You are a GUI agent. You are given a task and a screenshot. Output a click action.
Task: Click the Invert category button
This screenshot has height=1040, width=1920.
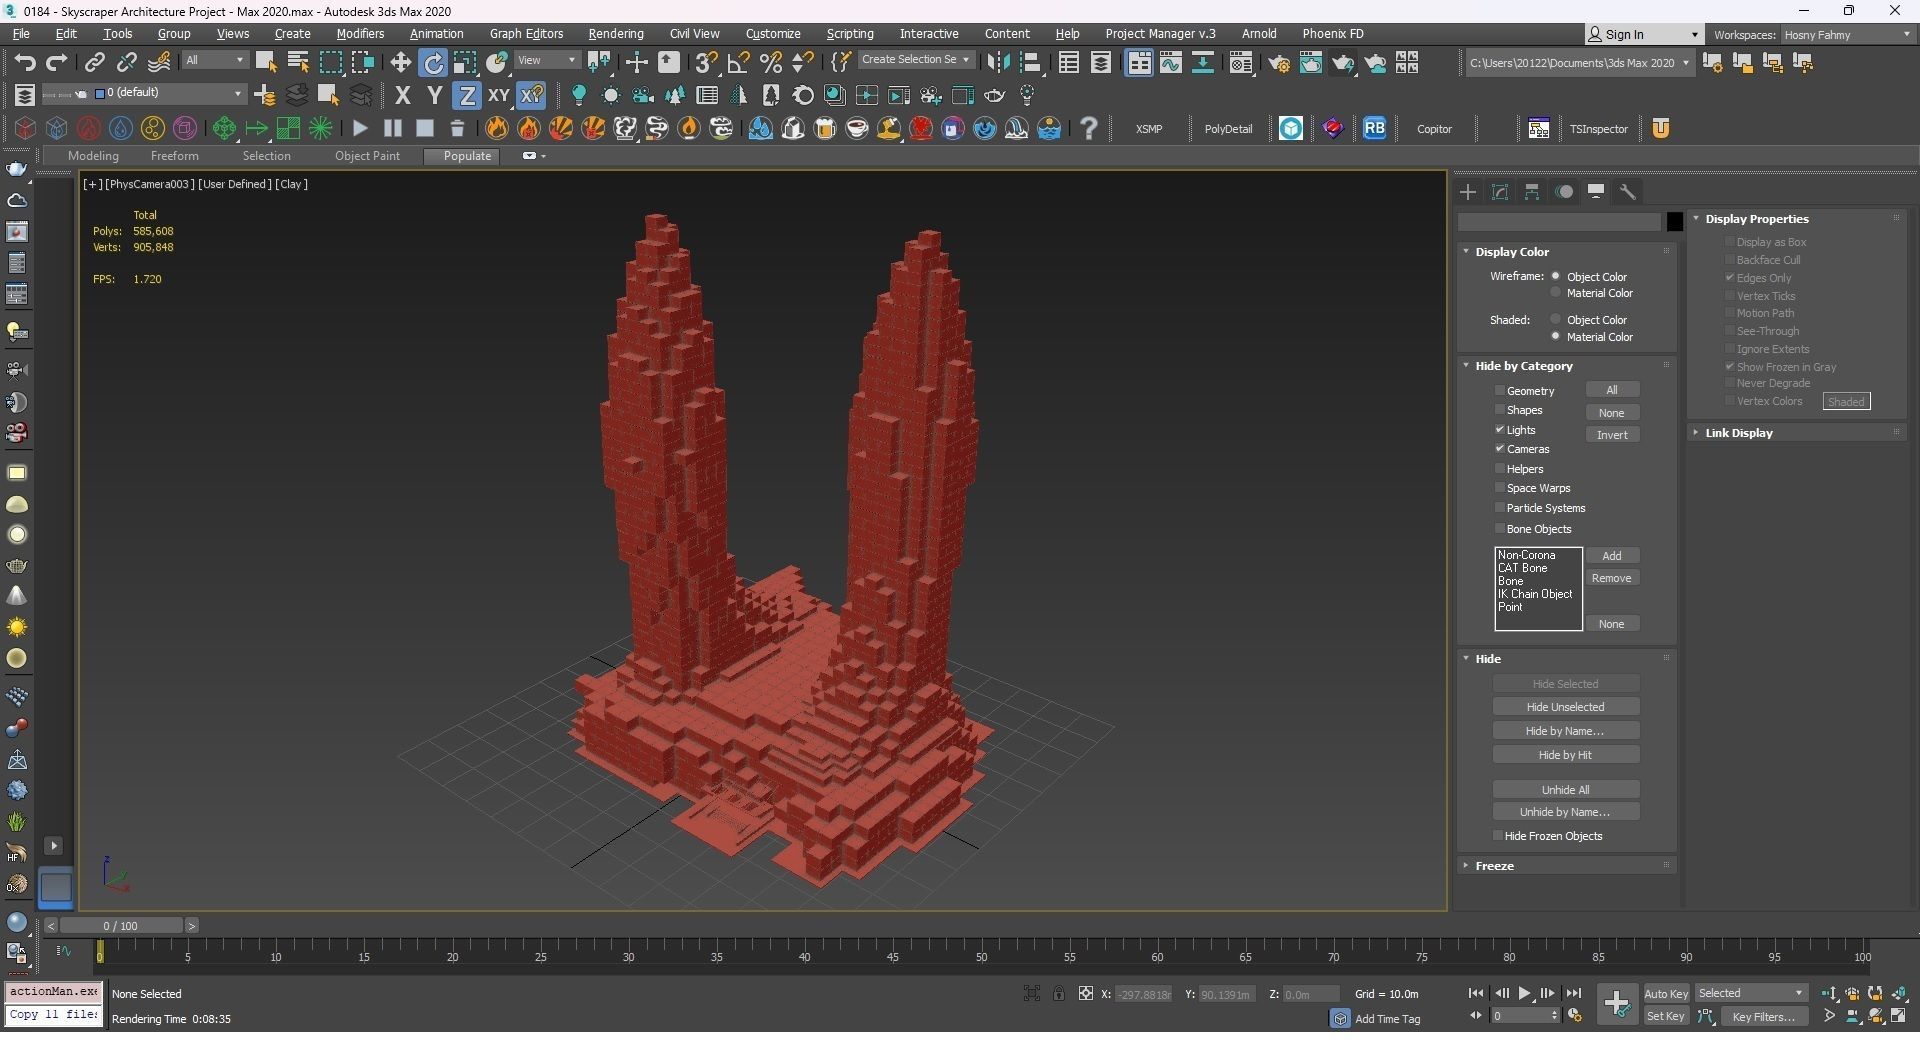click(x=1612, y=435)
